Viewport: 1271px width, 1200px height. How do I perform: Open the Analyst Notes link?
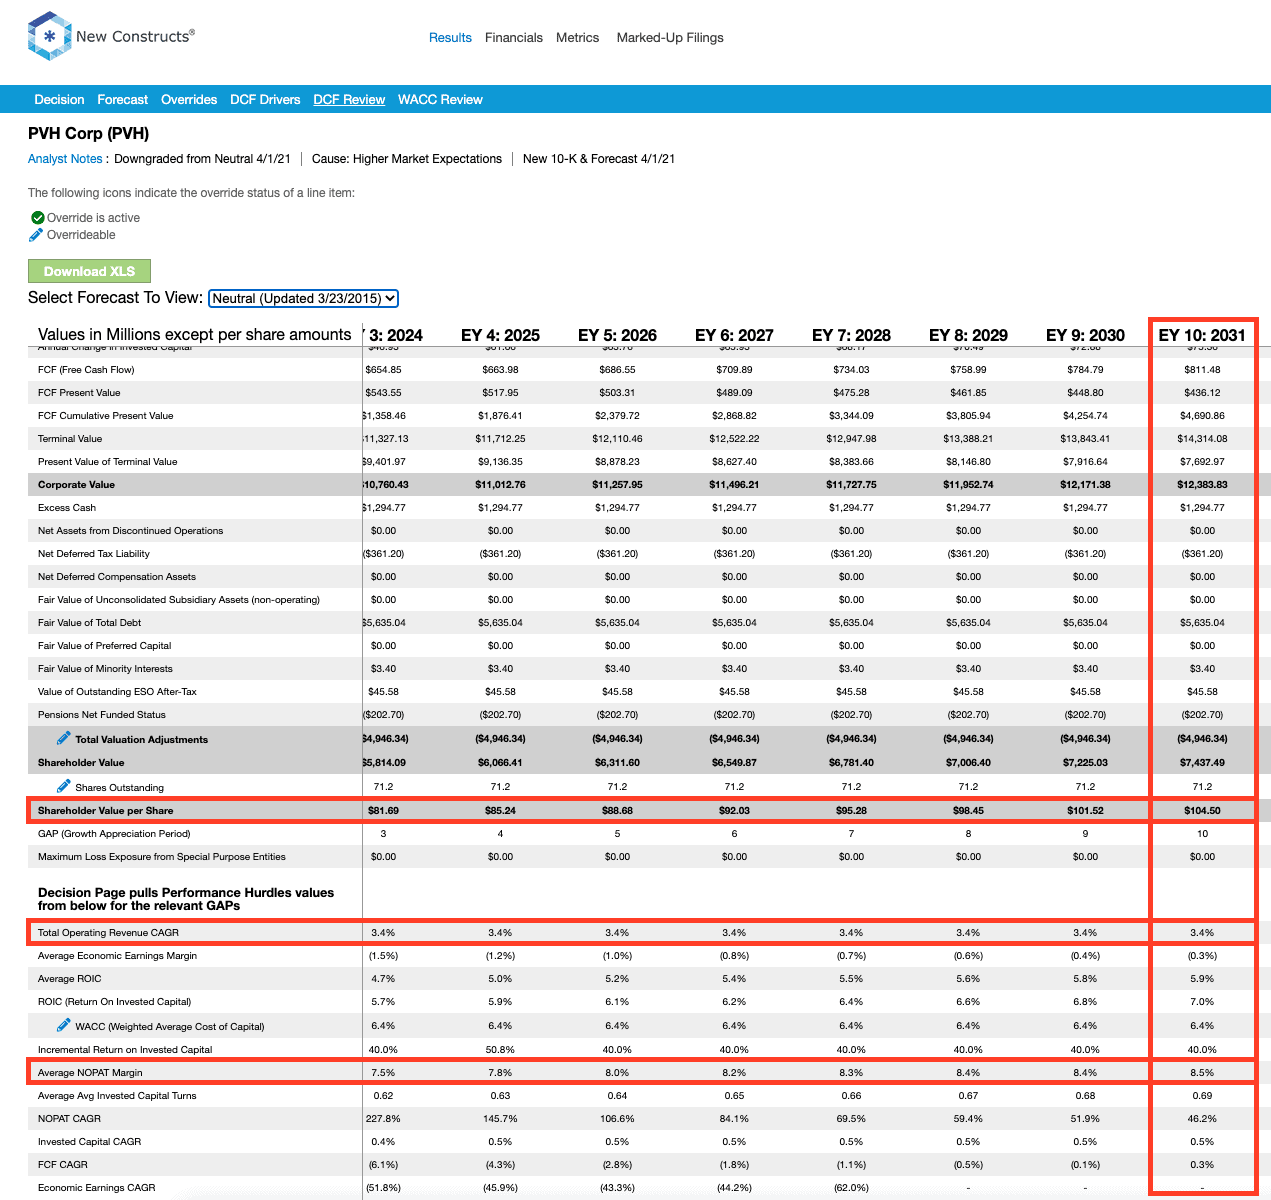[x=65, y=159]
